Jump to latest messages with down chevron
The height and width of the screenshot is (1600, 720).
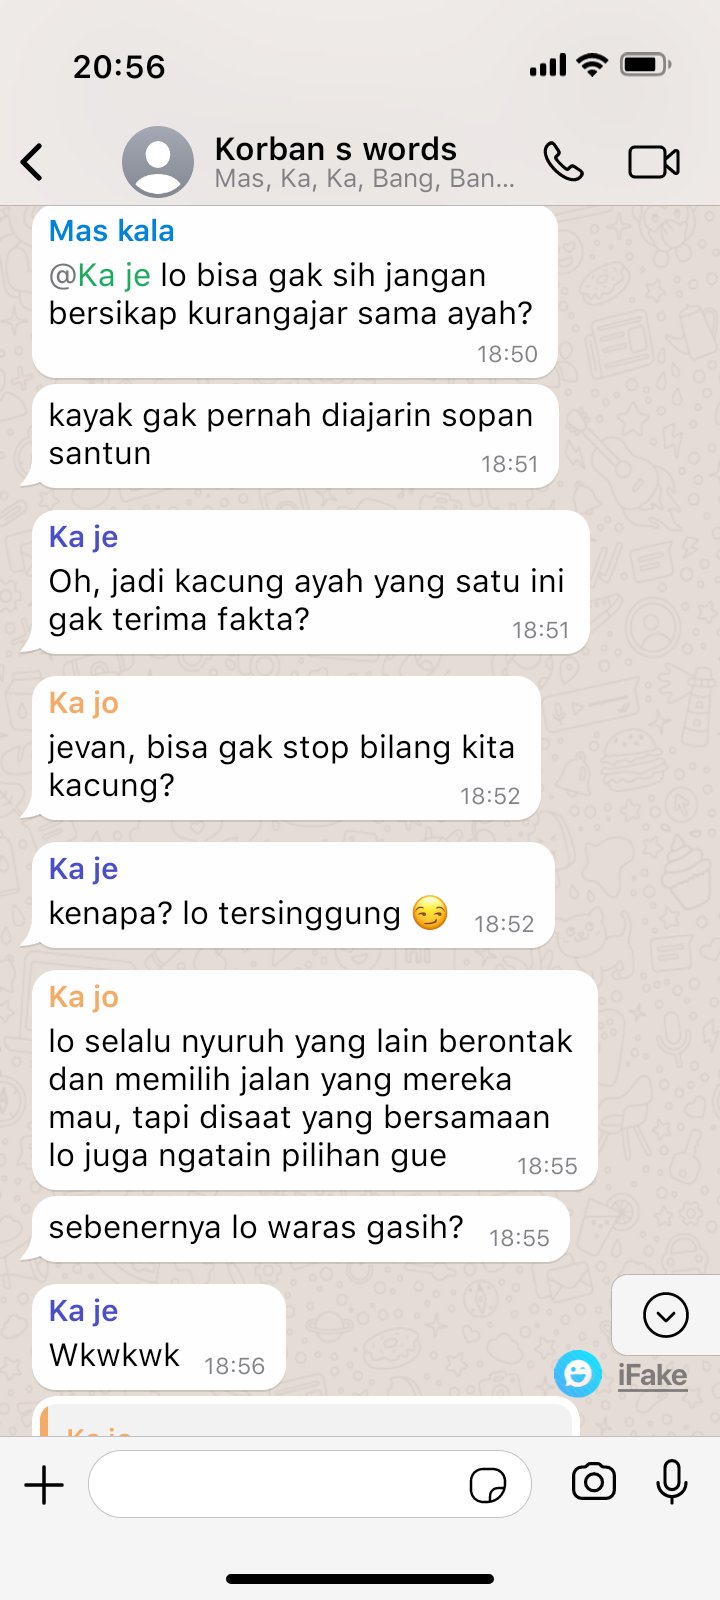[x=666, y=1315]
